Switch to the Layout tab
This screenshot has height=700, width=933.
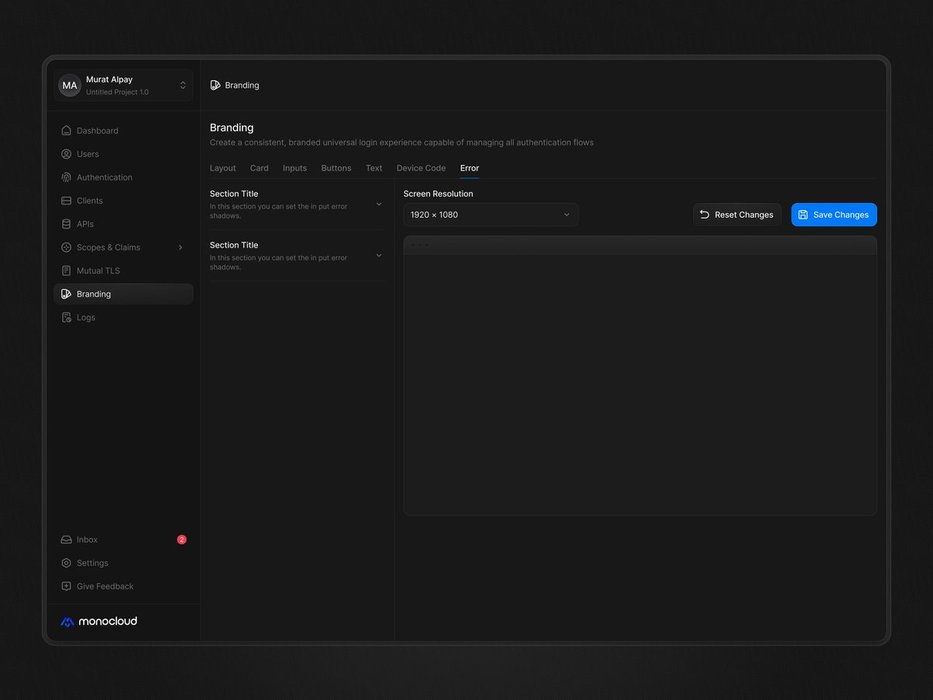coord(223,168)
